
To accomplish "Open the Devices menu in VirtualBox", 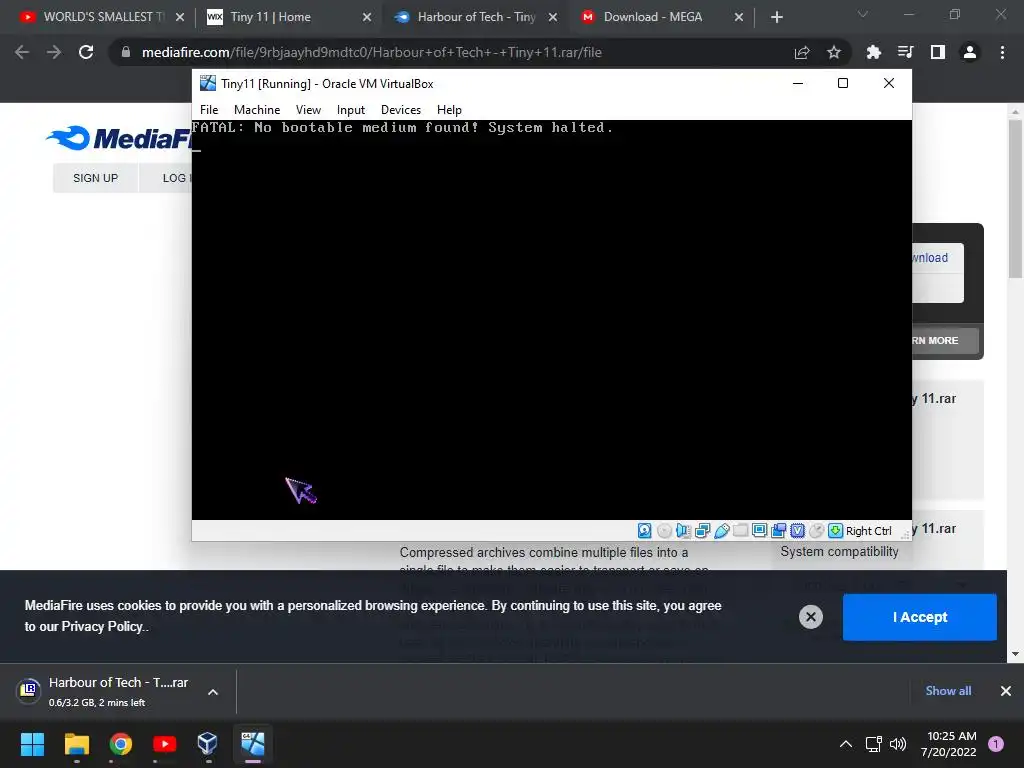I will click(401, 110).
